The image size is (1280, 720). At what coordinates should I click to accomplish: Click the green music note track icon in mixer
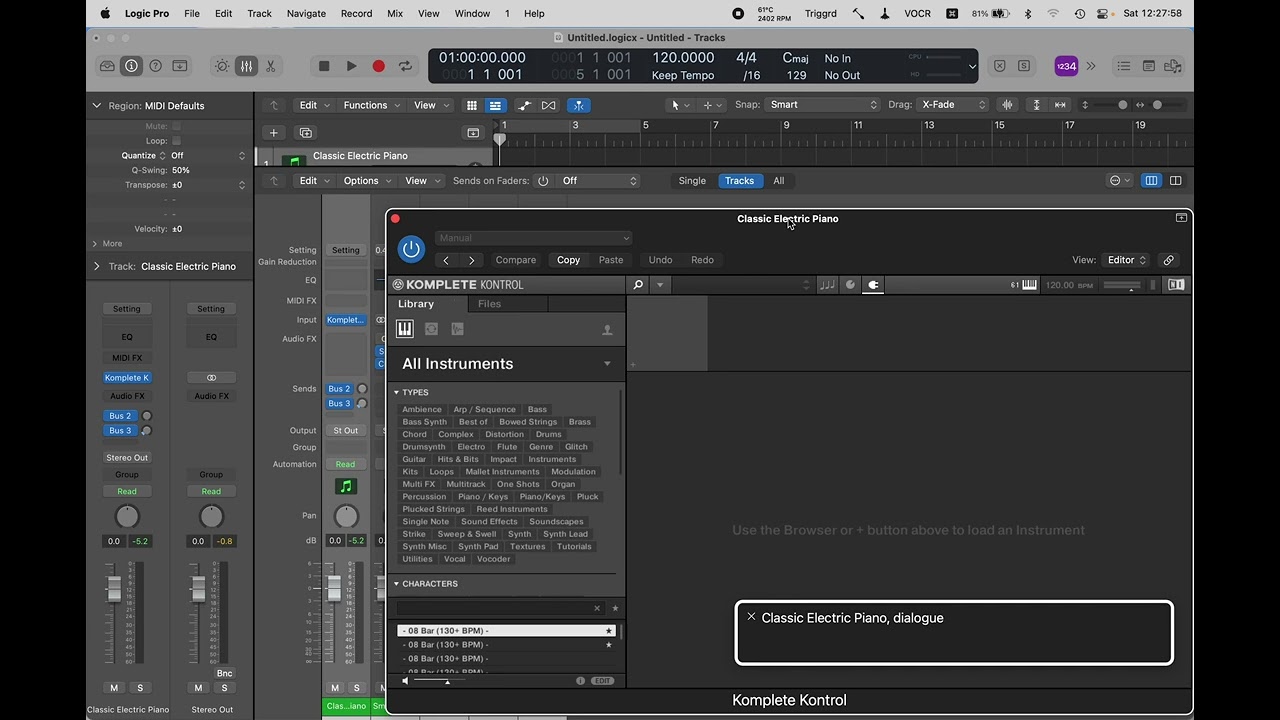[x=346, y=487]
